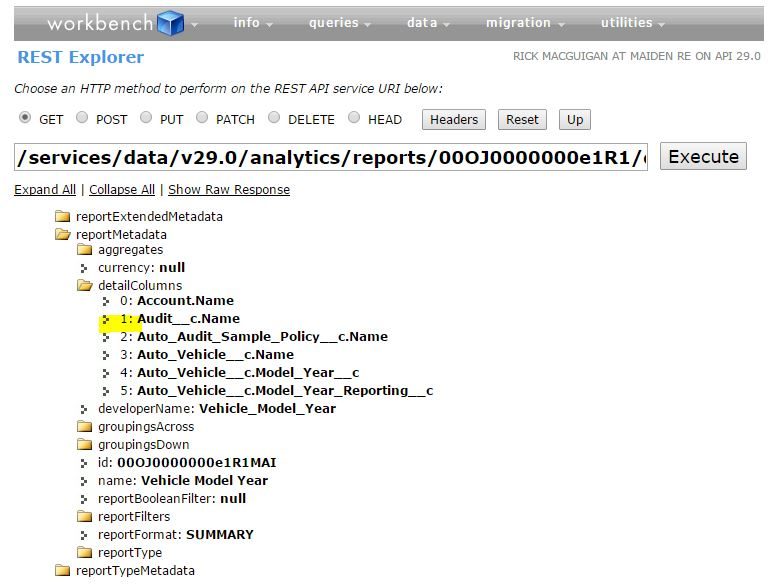Open the workbench logo dropdown arrow
Screen dimensions: 776x587
[x=194, y=24]
